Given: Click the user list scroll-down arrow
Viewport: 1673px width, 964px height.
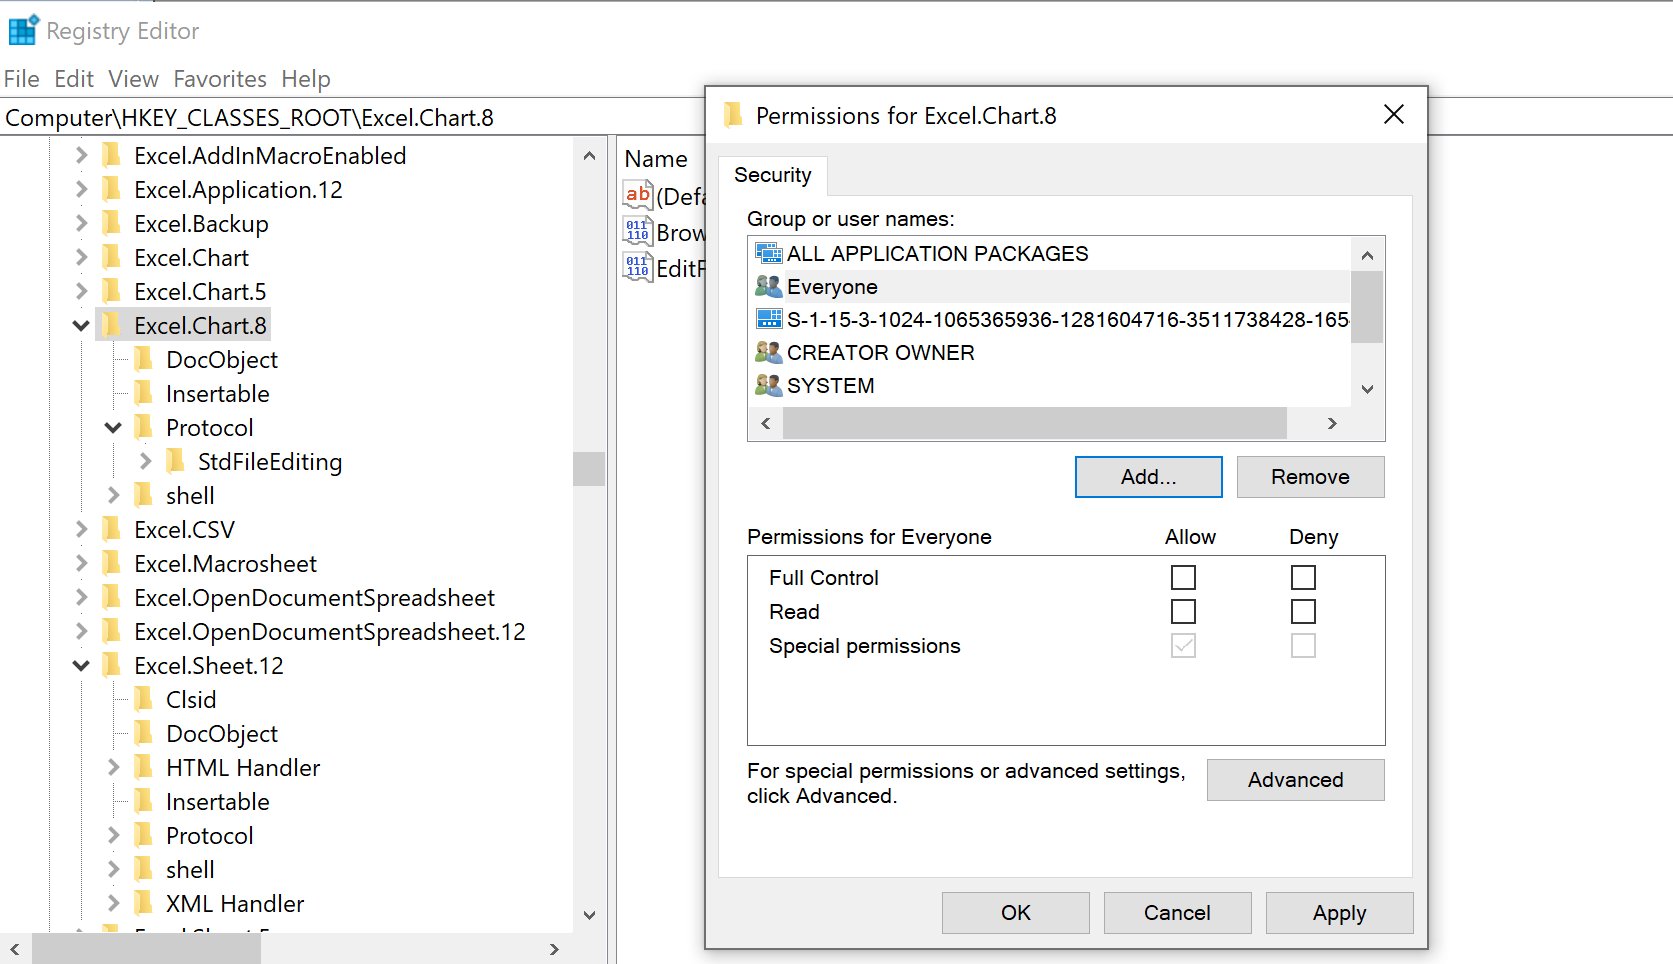Looking at the screenshot, I should click(x=1367, y=389).
